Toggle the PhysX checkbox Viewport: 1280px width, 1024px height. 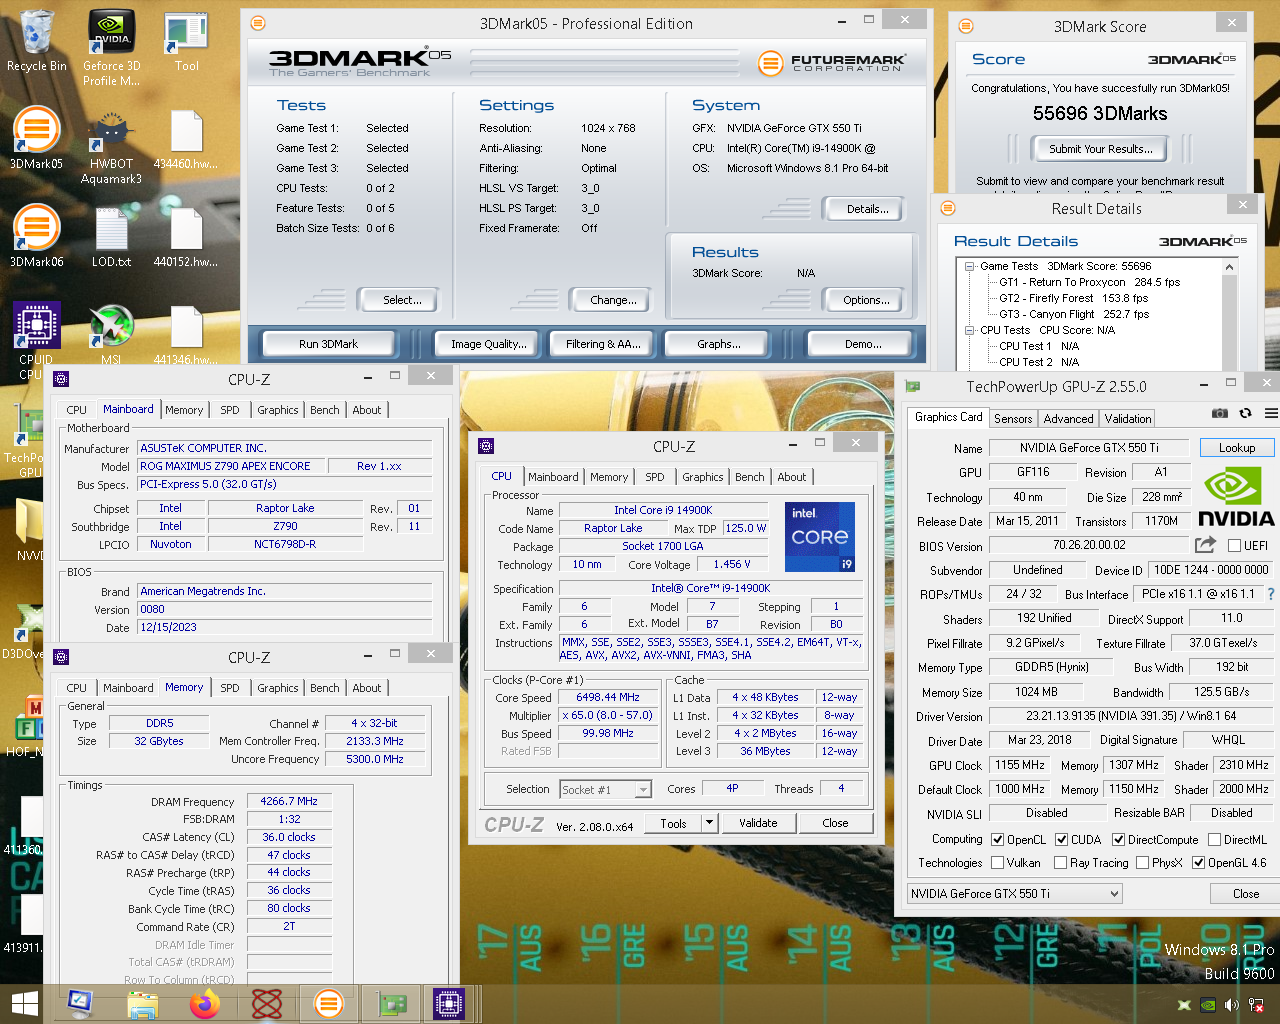point(1142,863)
